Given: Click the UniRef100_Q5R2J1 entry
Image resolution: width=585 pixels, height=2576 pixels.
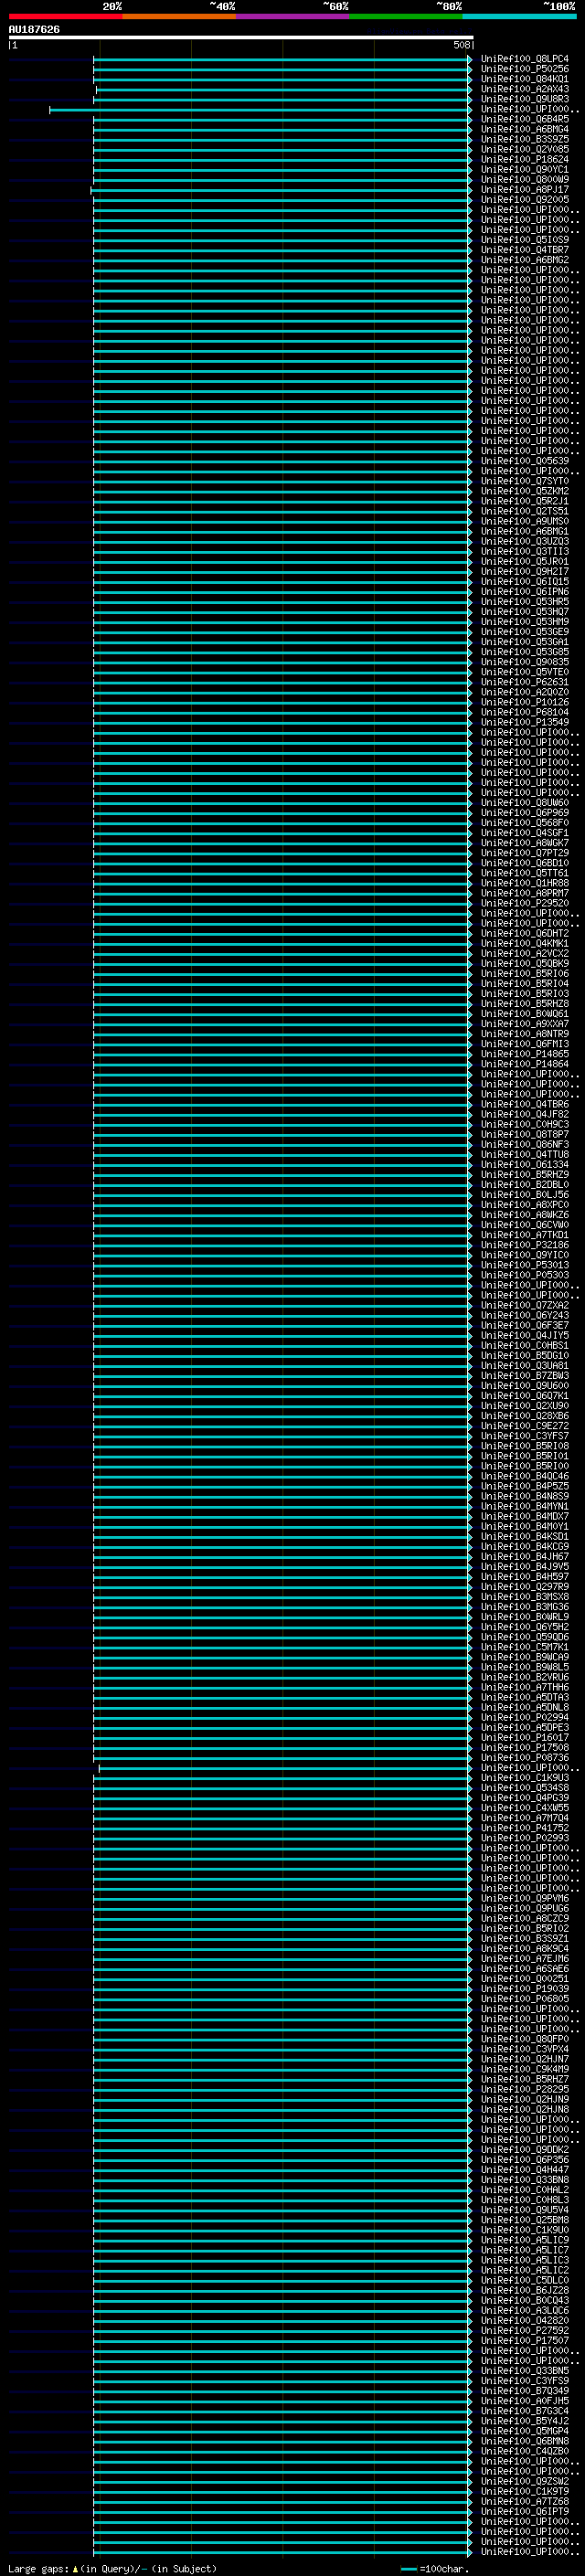Looking at the screenshot, I should point(525,501).
